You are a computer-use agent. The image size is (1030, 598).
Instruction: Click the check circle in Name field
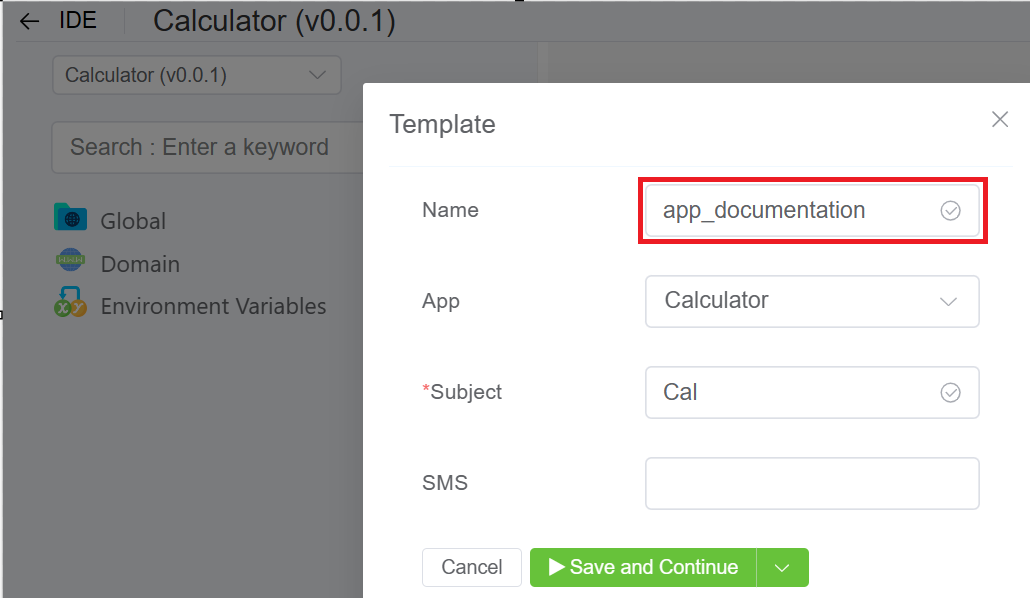coord(950,211)
